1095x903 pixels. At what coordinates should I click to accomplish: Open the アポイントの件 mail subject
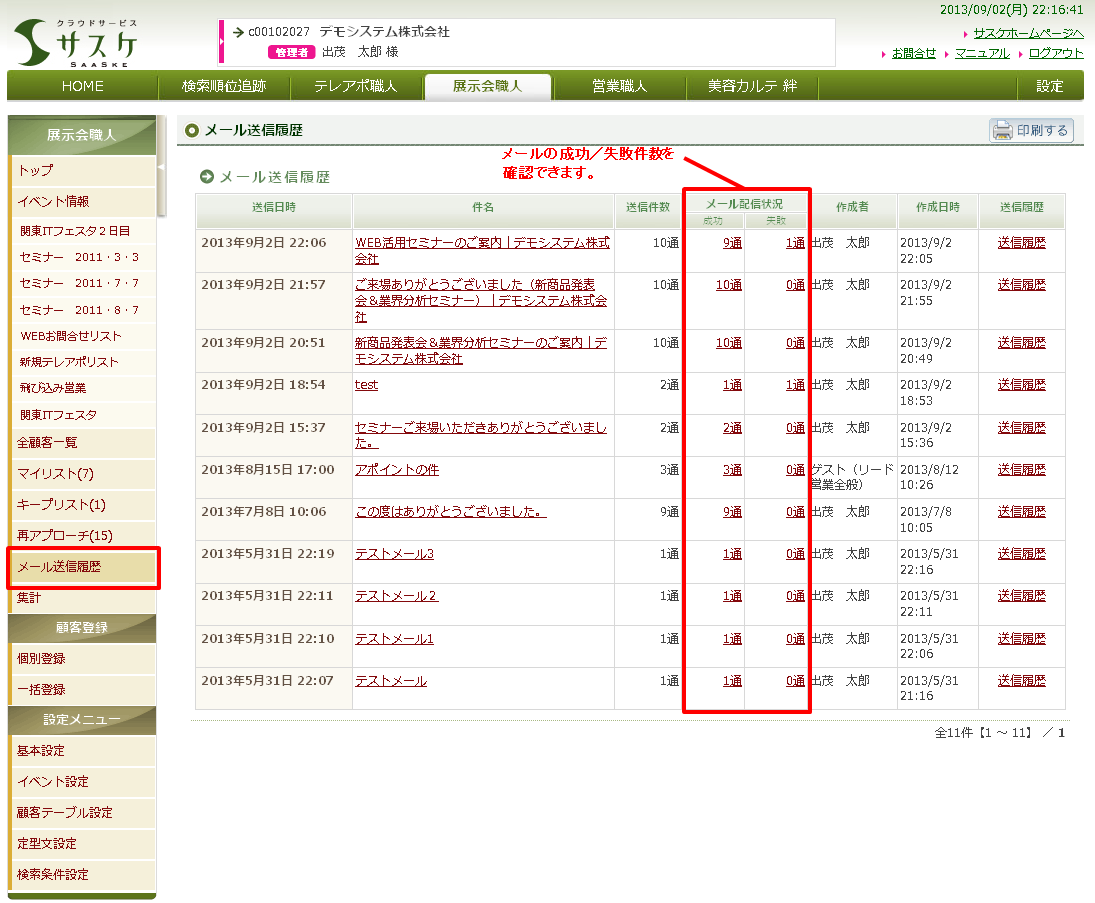pyautogui.click(x=396, y=469)
